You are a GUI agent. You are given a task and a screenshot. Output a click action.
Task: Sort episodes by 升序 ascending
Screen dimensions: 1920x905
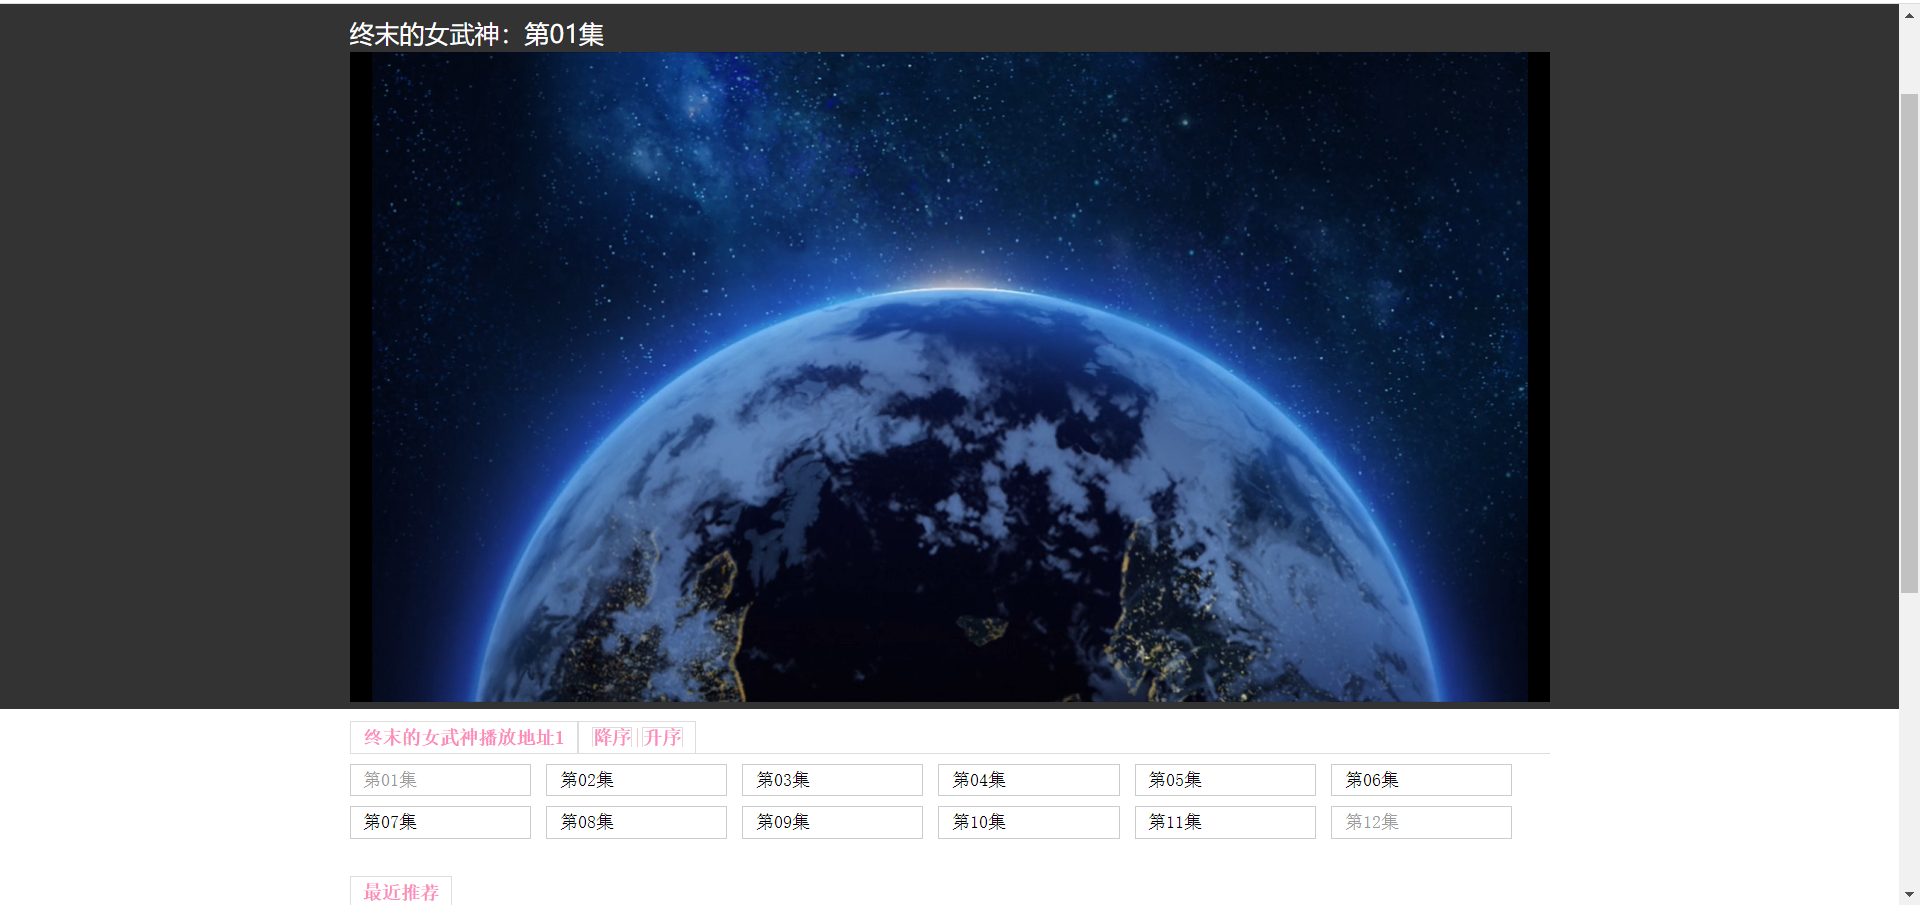point(662,737)
